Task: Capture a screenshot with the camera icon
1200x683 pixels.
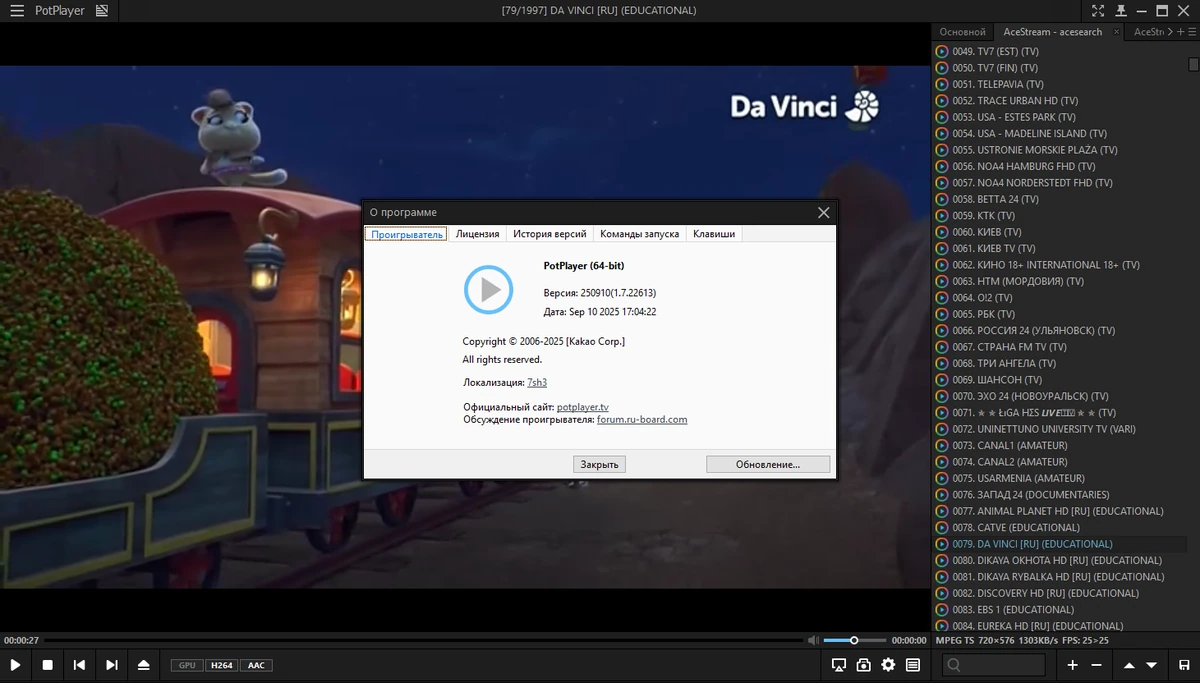Action: tap(863, 665)
